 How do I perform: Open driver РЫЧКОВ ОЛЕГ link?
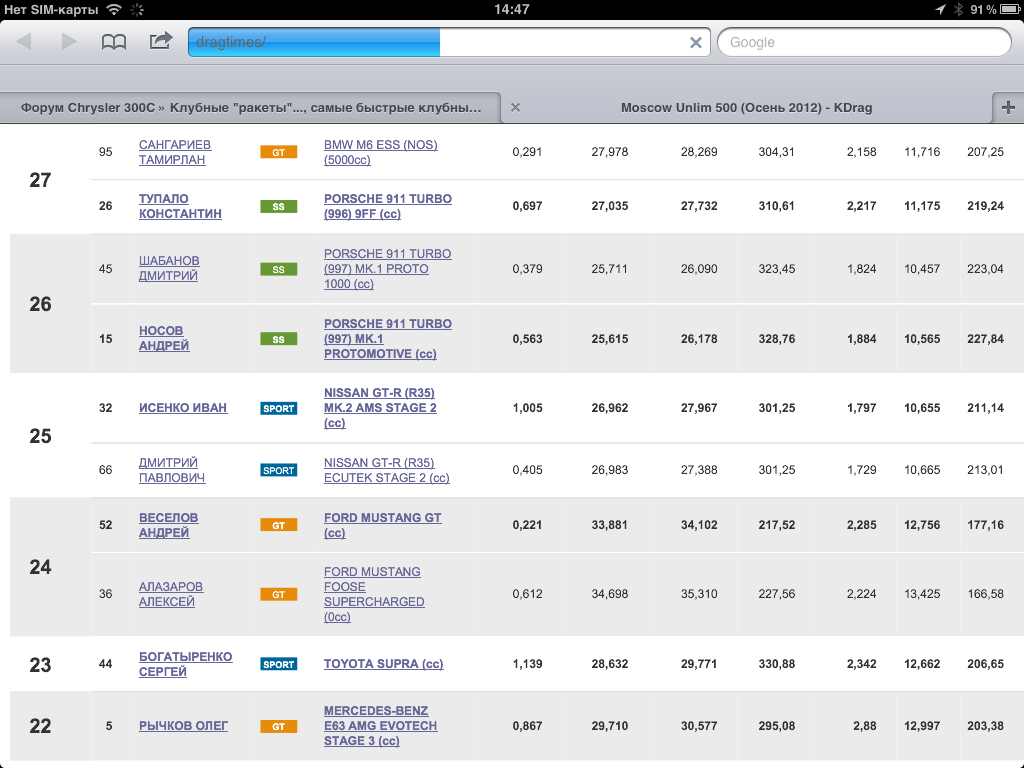[183, 726]
